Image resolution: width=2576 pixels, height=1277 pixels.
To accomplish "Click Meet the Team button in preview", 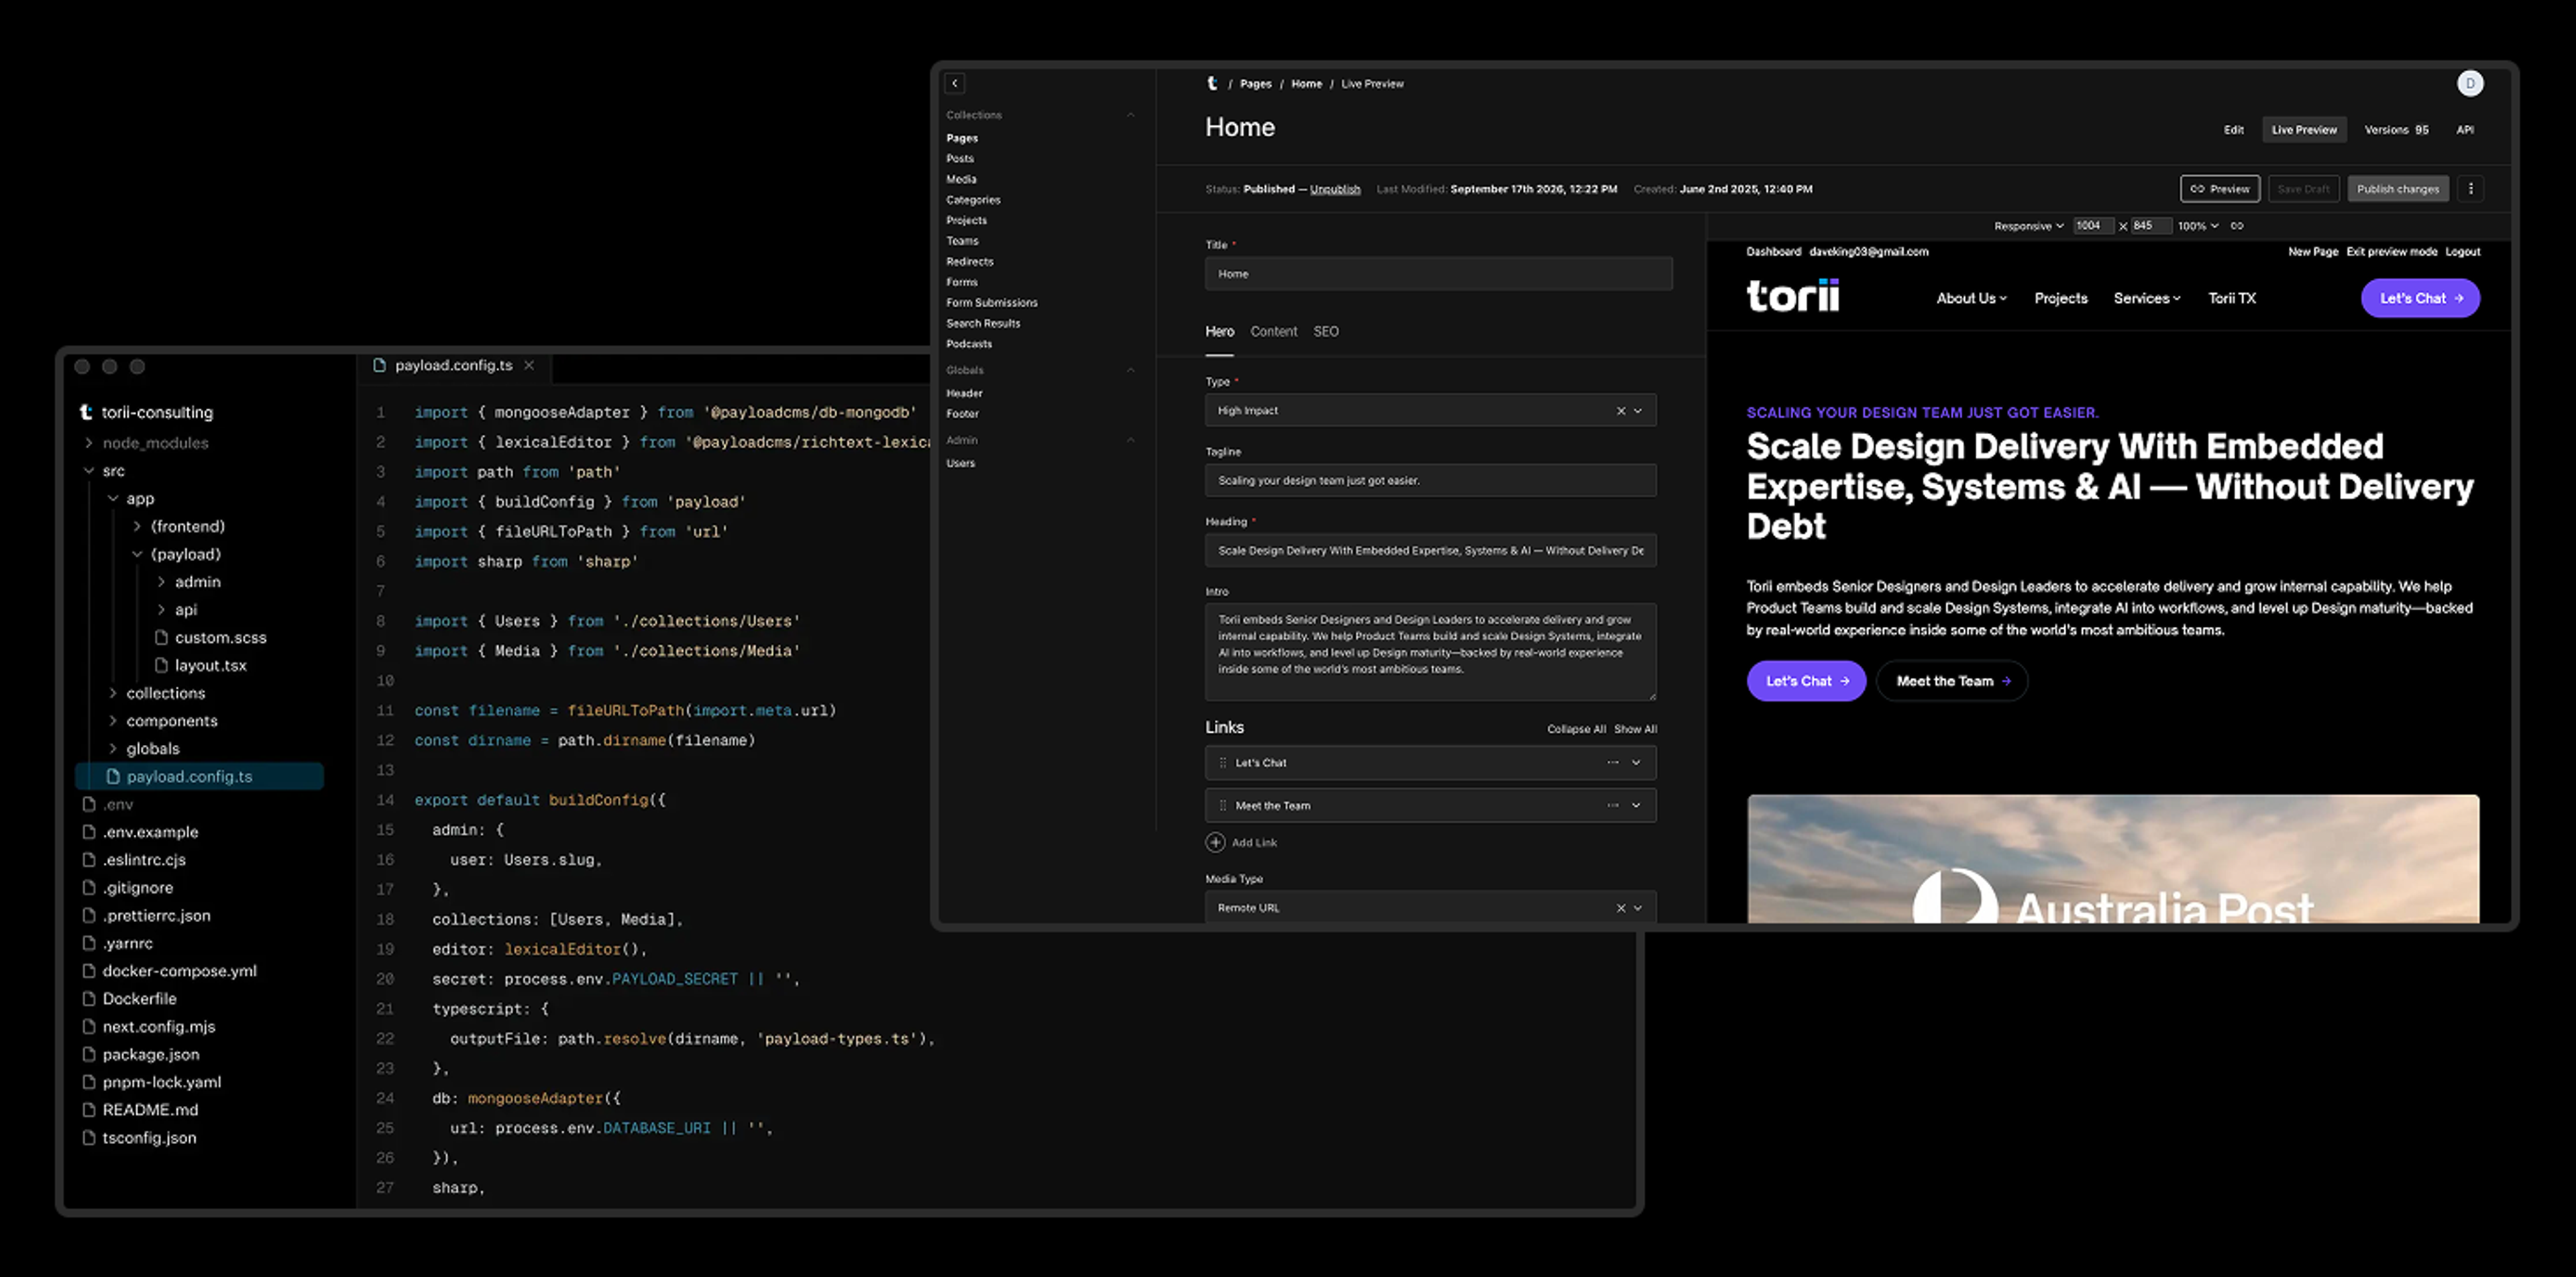I will 1952,681.
